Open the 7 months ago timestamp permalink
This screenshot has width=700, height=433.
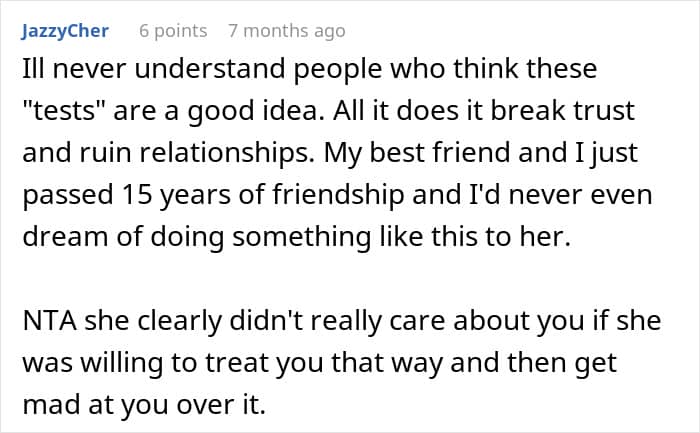click(287, 31)
